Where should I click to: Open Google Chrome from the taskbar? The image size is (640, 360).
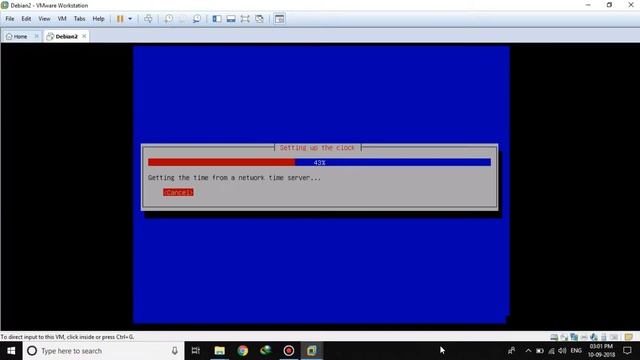click(242, 351)
